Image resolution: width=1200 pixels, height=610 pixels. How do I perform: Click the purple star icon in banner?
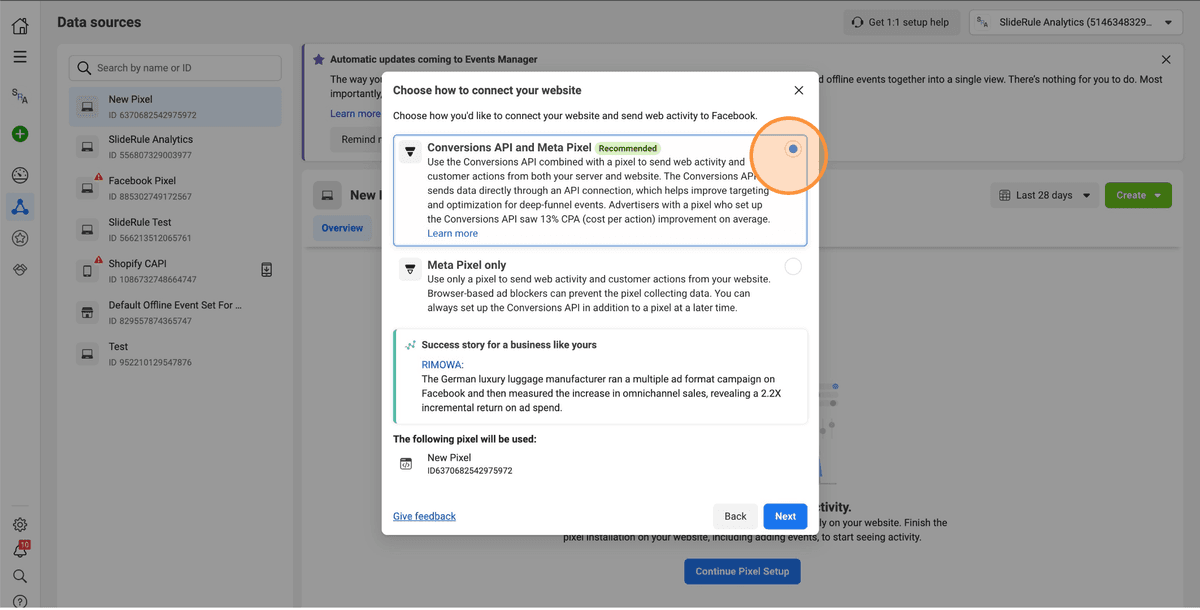tap(319, 59)
